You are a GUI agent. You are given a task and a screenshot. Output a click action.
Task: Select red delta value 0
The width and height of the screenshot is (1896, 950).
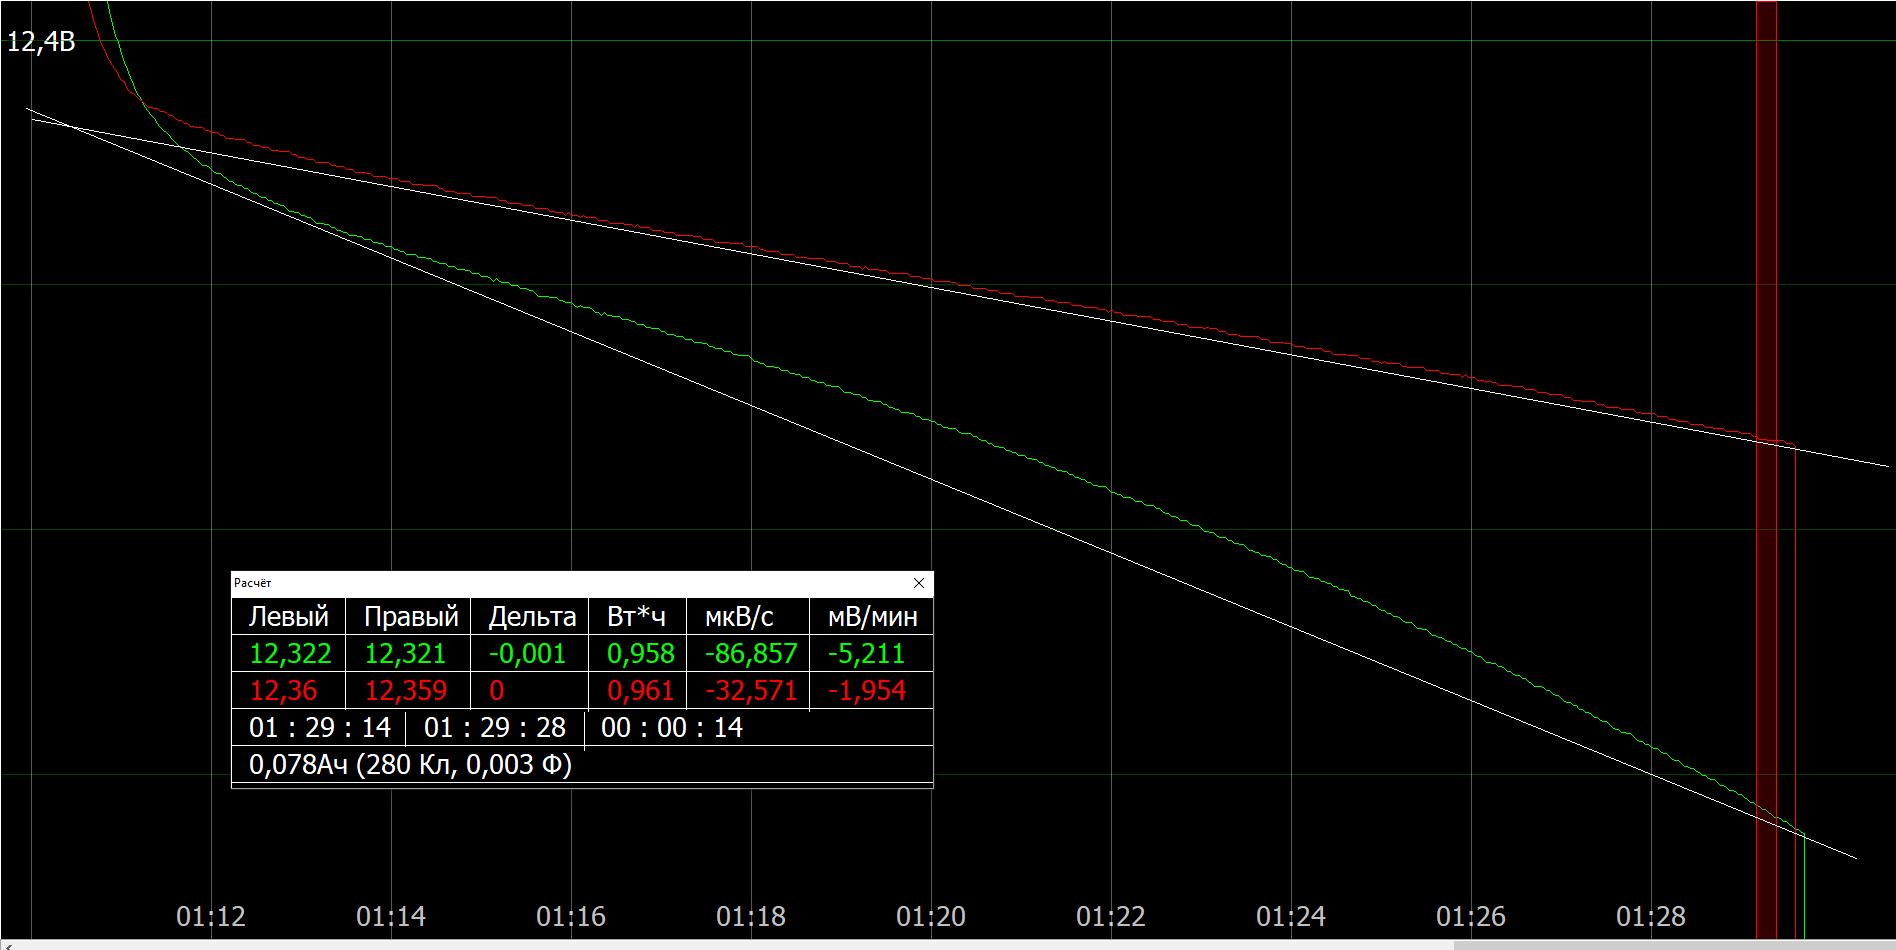[497, 691]
